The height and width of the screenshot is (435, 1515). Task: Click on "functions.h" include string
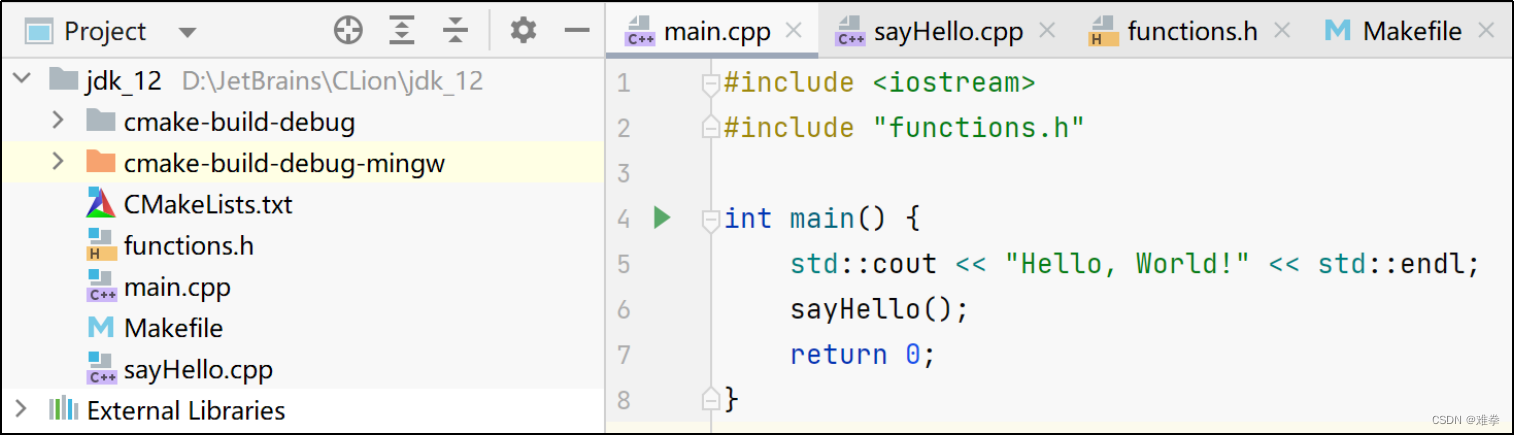(979, 128)
